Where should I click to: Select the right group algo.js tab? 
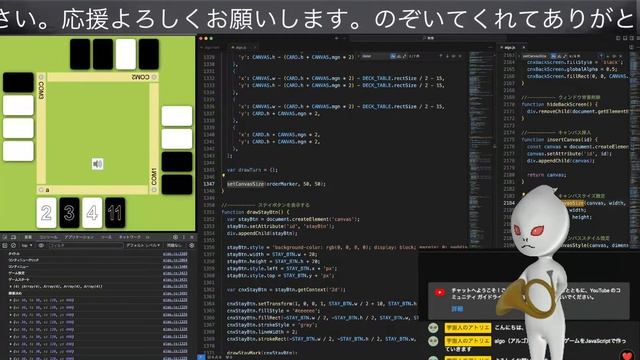[512, 48]
